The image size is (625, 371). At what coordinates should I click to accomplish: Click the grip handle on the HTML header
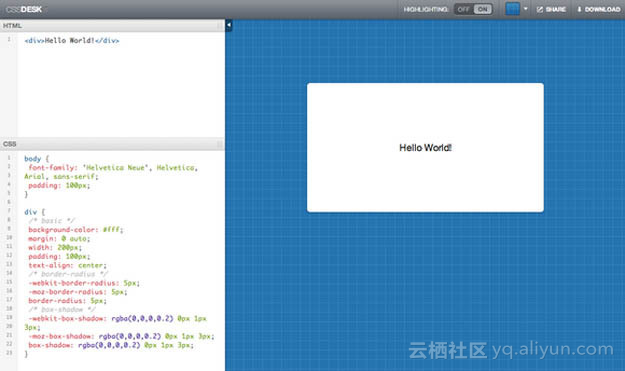(x=220, y=26)
